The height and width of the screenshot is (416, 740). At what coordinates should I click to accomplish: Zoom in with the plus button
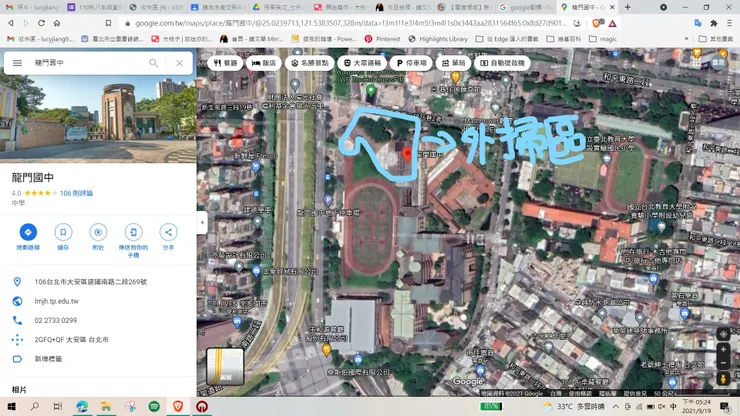point(723,349)
